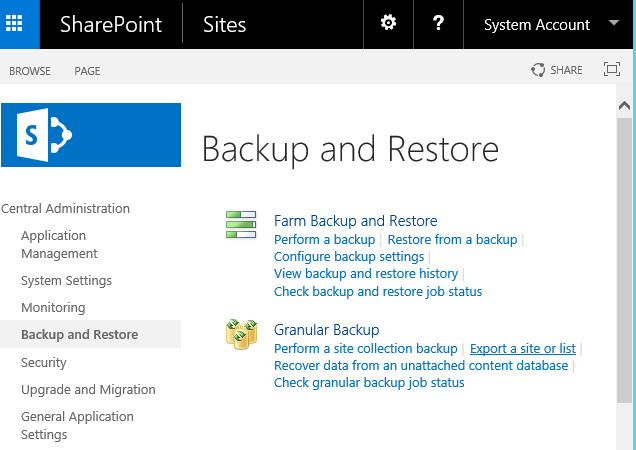Open Upgrade and Migration

[x=88, y=390]
